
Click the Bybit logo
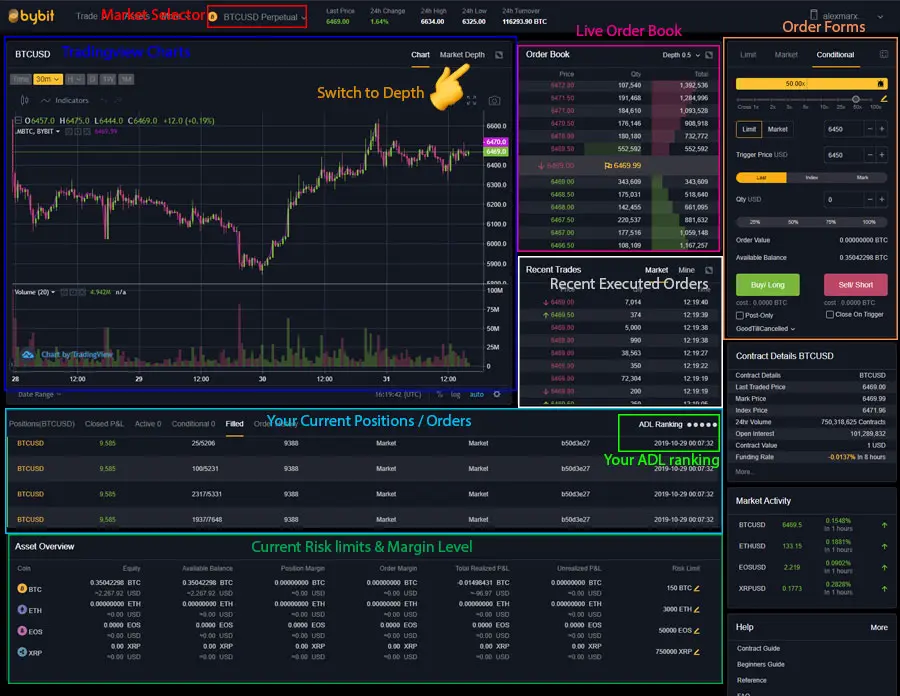pyautogui.click(x=32, y=16)
